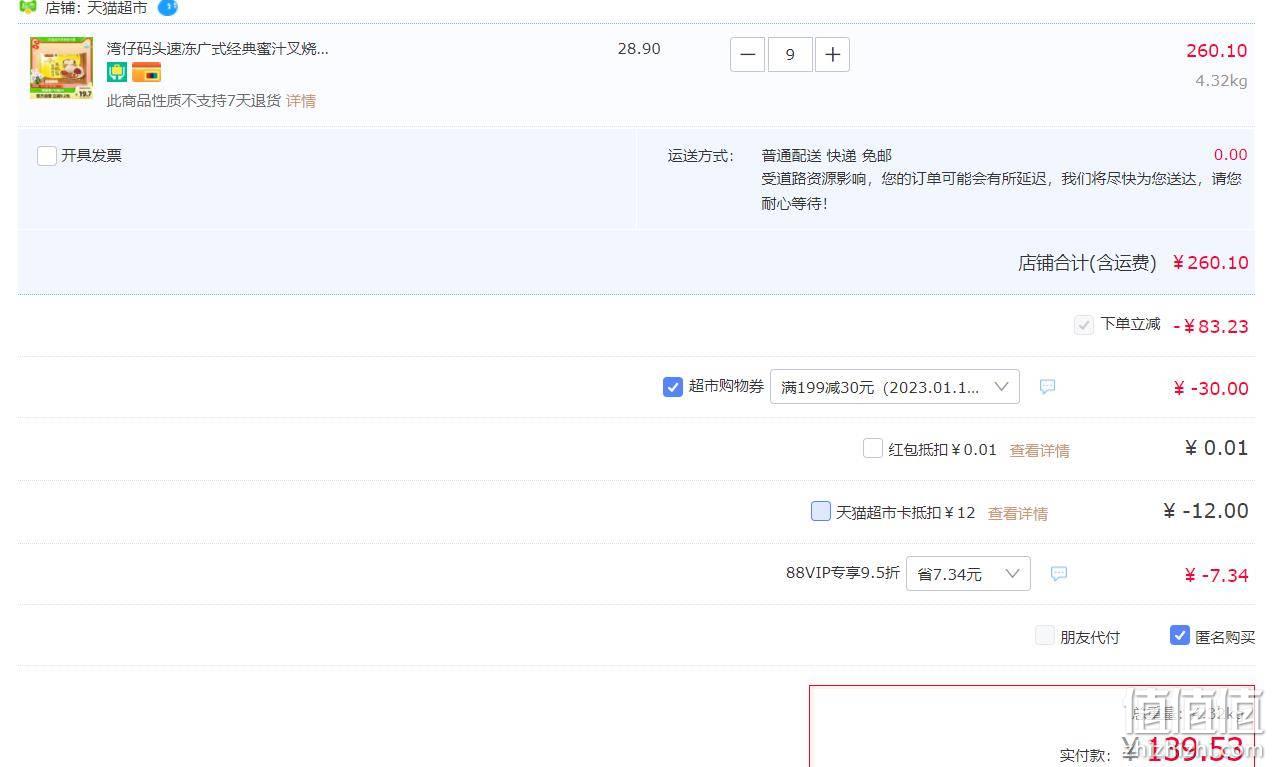Screen dimensions: 1273x767
Task: Open the product thumbnail image
Action: coord(61,68)
